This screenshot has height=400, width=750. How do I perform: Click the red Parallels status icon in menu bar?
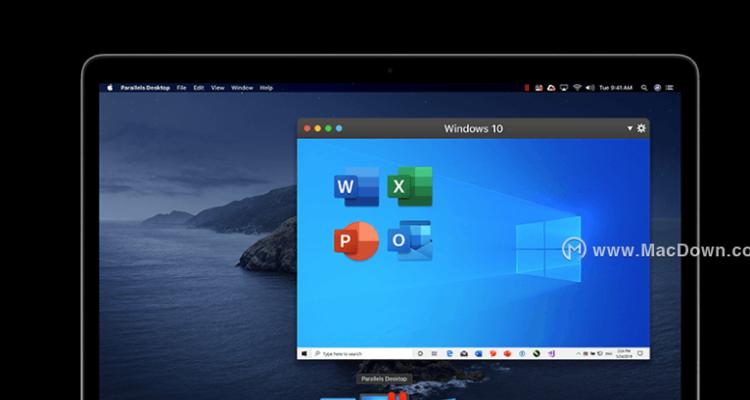pos(527,88)
